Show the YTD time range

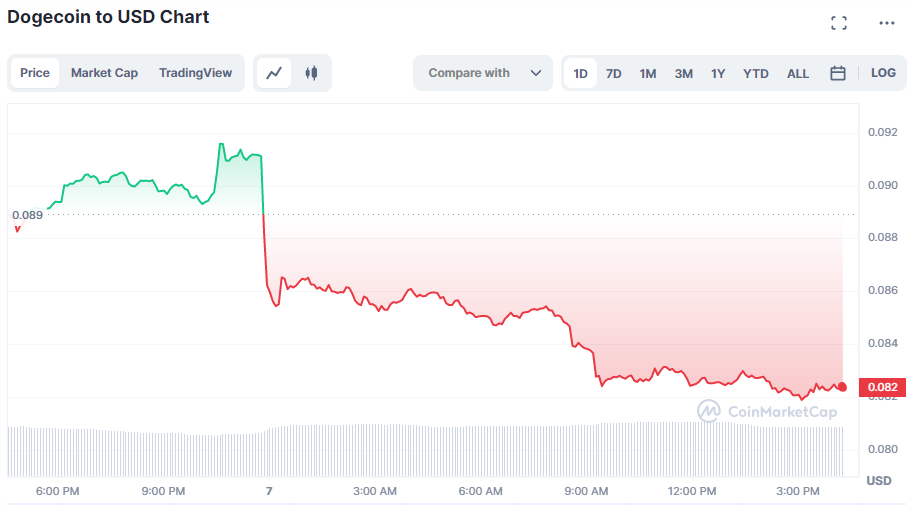(756, 73)
